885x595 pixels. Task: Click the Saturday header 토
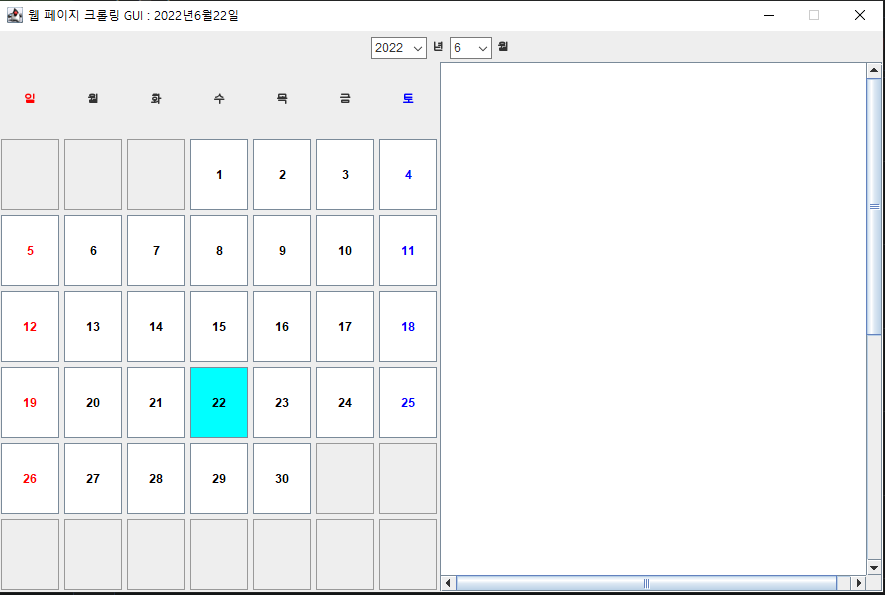pyautogui.click(x=408, y=98)
